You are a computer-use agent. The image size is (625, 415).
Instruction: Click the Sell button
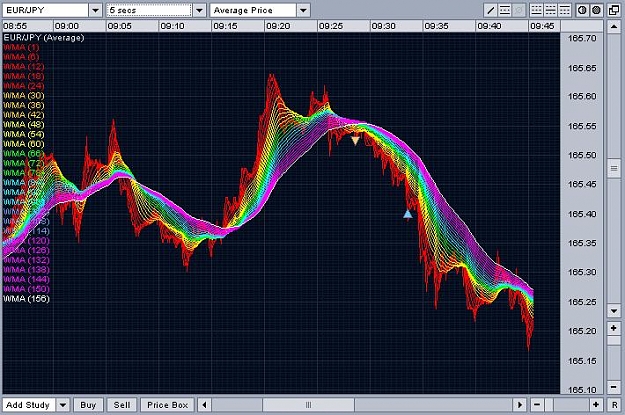point(122,405)
